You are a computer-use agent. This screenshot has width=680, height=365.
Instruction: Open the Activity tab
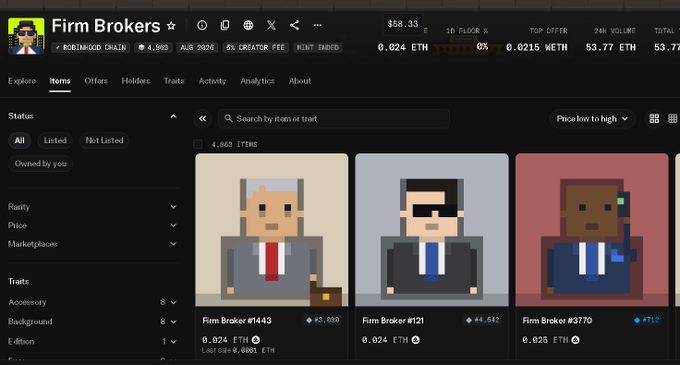[212, 81]
